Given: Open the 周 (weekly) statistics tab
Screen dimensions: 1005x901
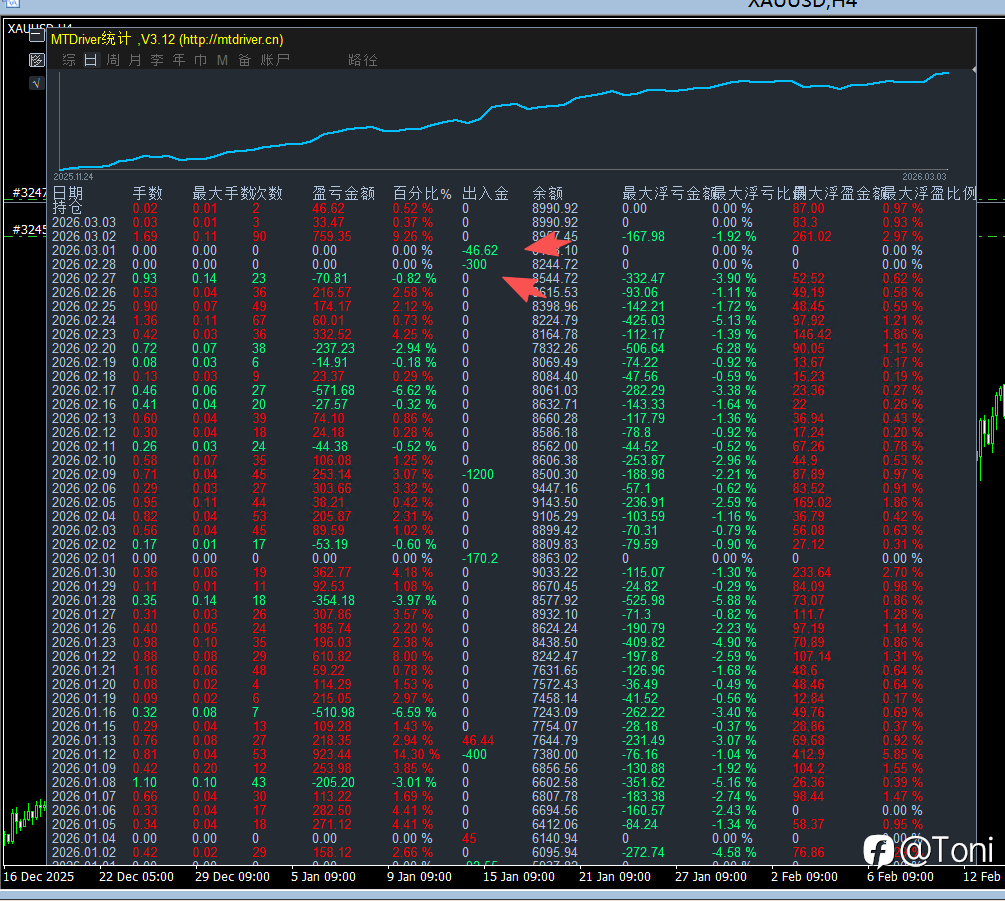Looking at the screenshot, I should pyautogui.click(x=113, y=60).
